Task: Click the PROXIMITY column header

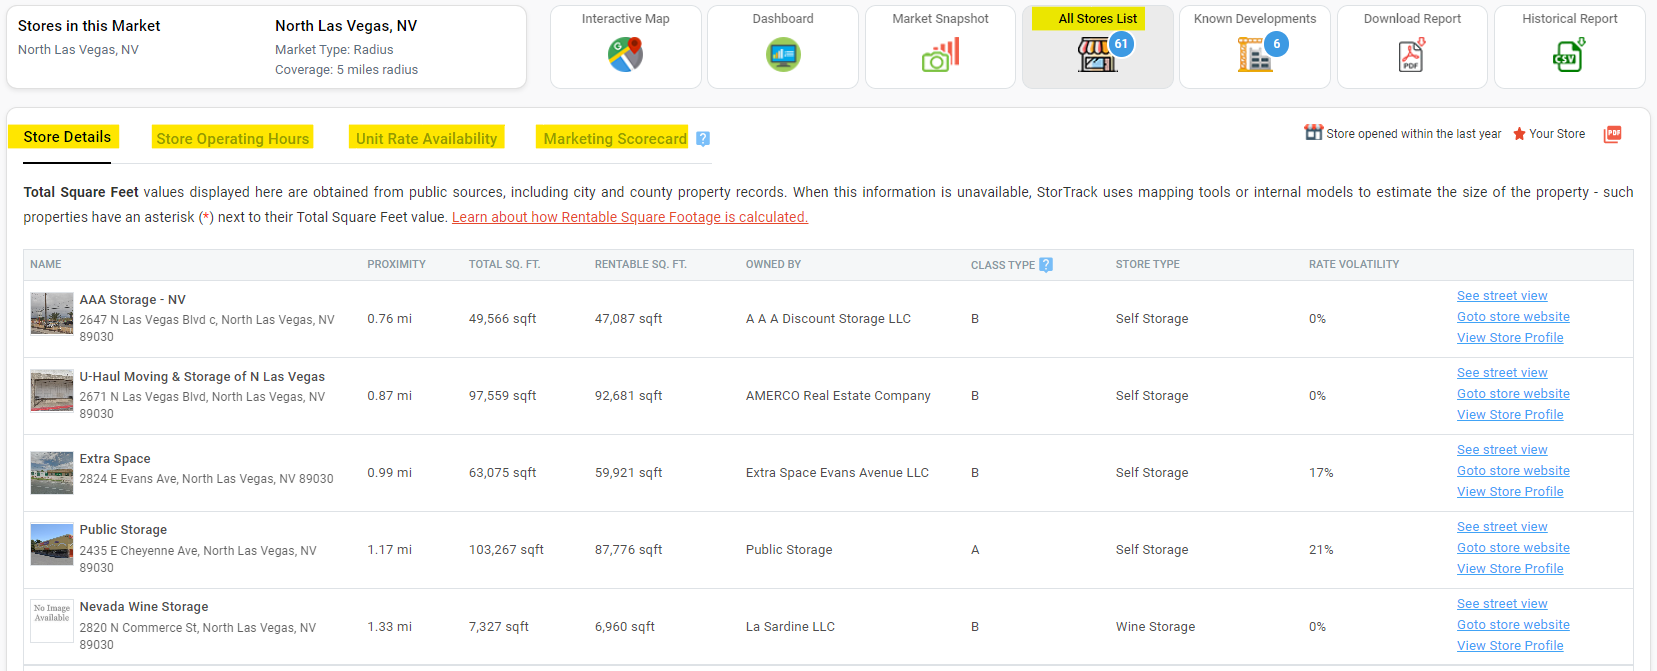Action: pyautogui.click(x=396, y=265)
